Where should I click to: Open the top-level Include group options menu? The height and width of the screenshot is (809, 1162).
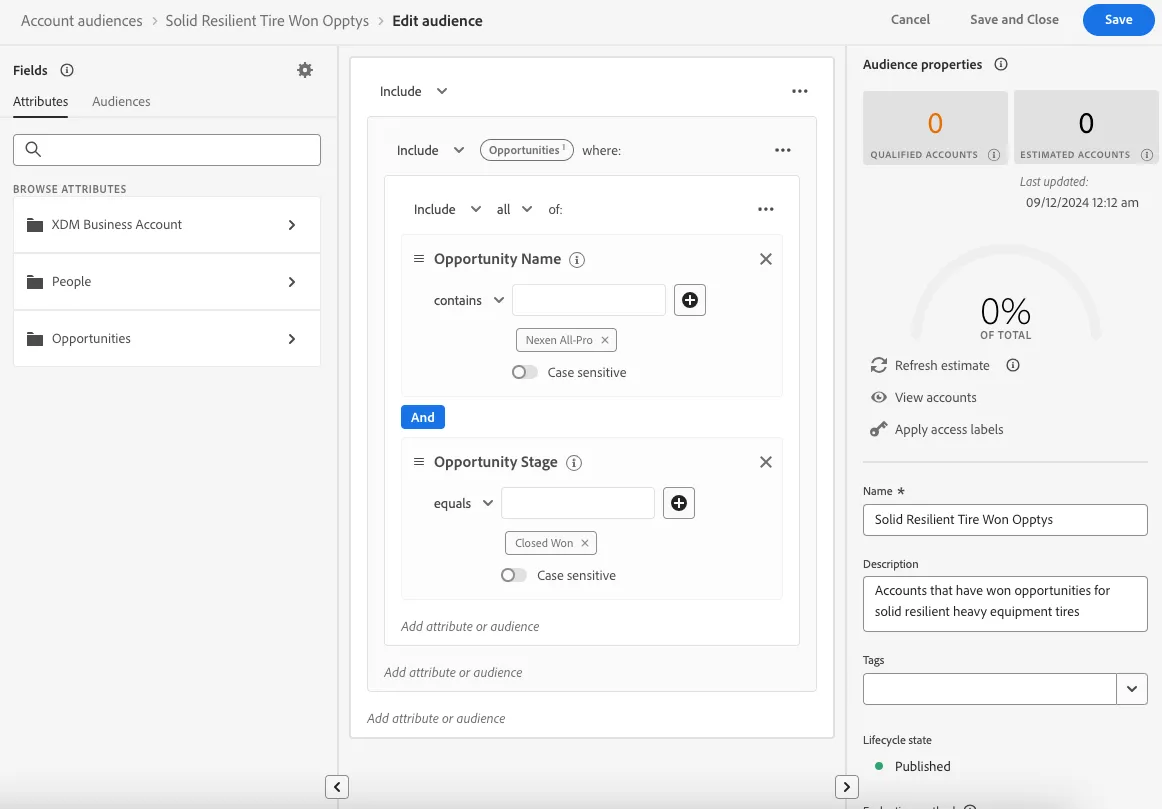[800, 91]
